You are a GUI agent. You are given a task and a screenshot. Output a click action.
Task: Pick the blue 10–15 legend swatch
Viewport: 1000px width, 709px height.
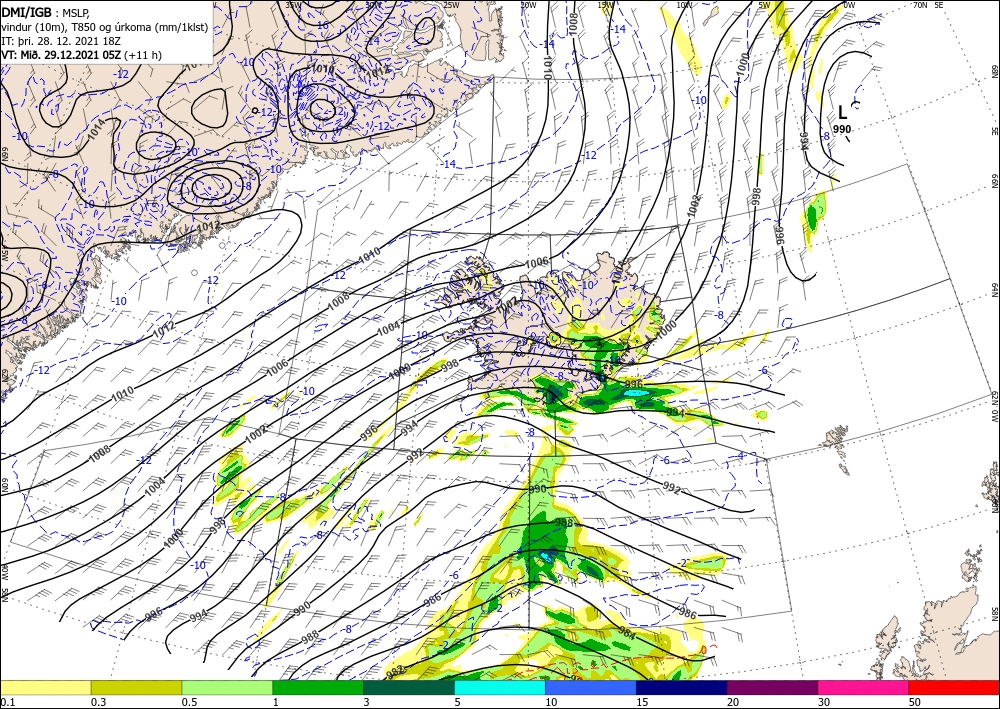pyautogui.click(x=591, y=687)
